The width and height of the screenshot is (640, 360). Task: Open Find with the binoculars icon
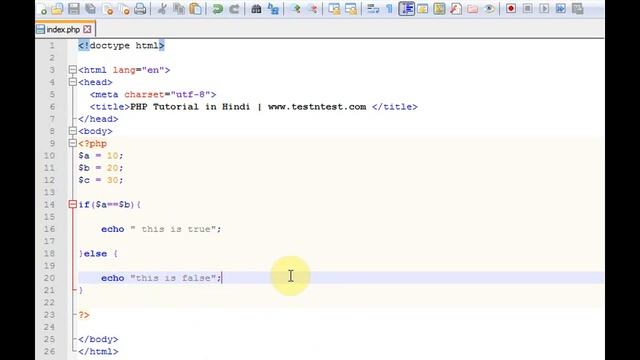pos(256,9)
